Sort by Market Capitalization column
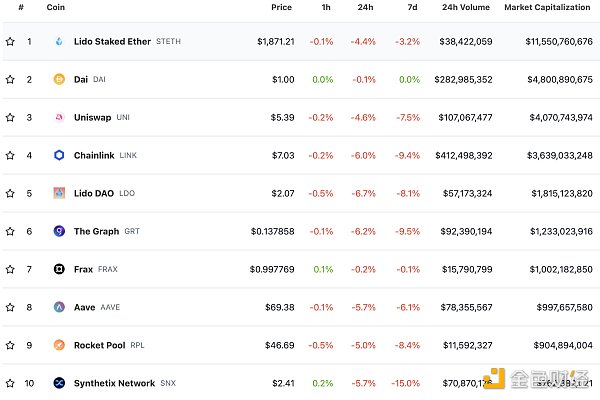This screenshot has height=400, width=600. coord(548,7)
